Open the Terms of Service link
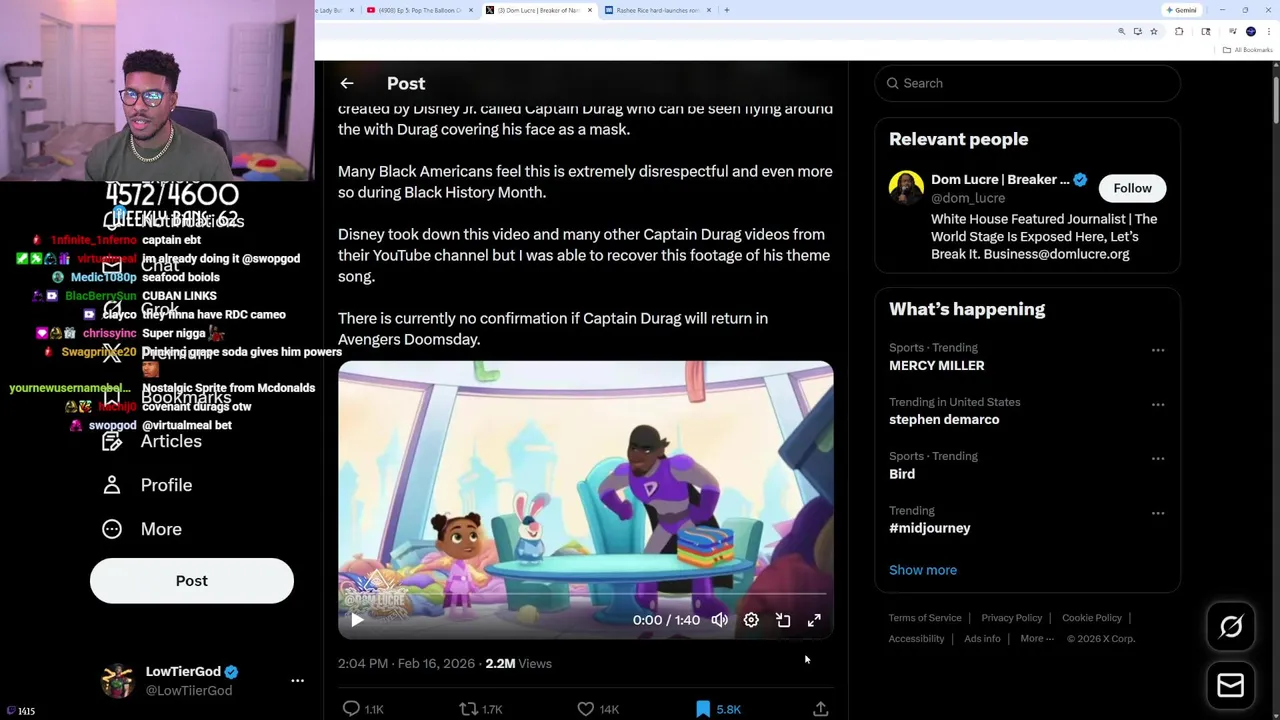The image size is (1280, 720). tap(925, 618)
